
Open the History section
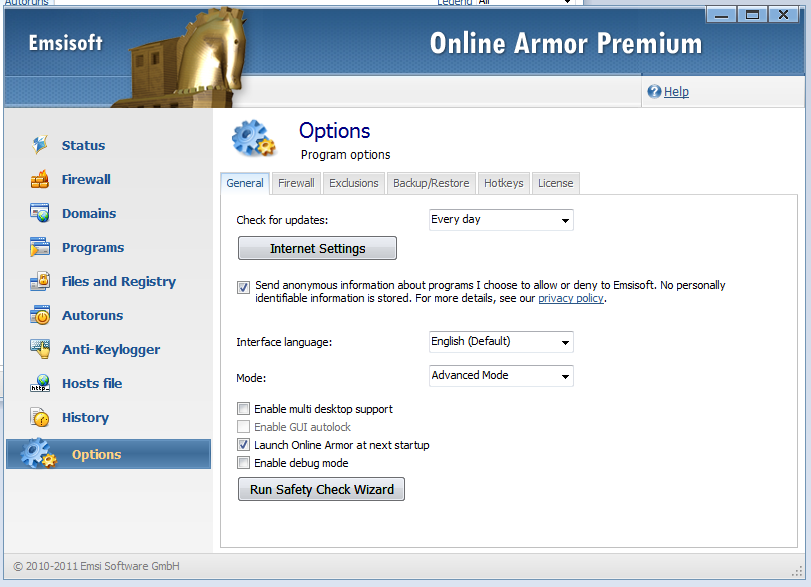point(85,417)
